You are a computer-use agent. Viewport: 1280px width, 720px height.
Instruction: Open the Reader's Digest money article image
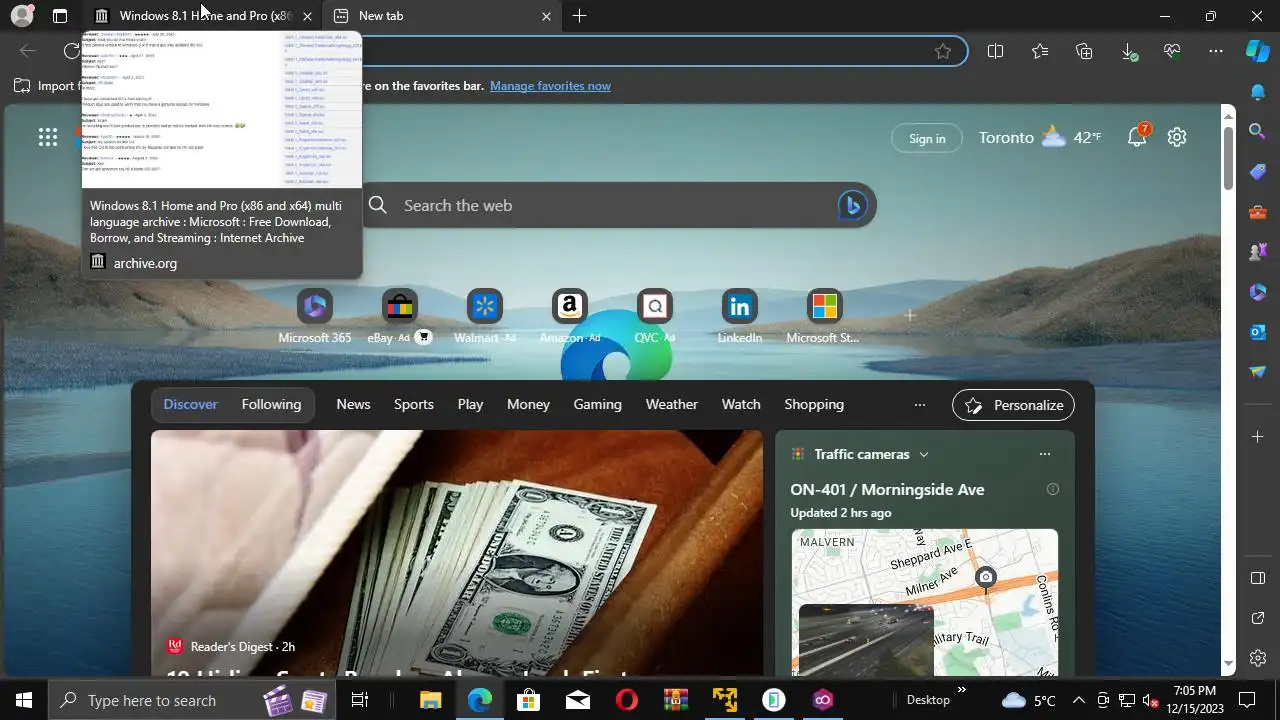point(456,553)
